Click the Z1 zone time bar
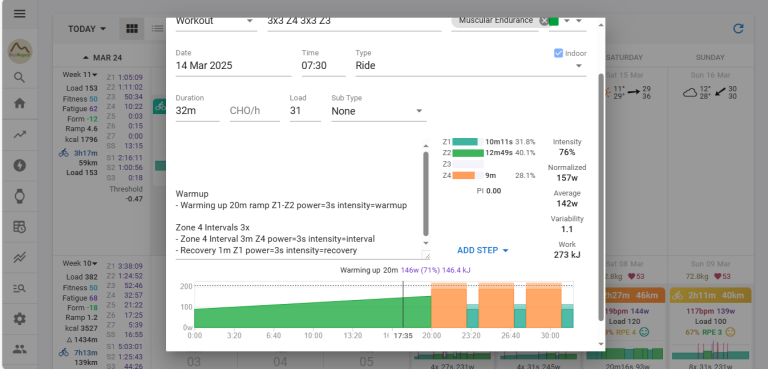Screen dimensions: 768x369 coord(464,142)
